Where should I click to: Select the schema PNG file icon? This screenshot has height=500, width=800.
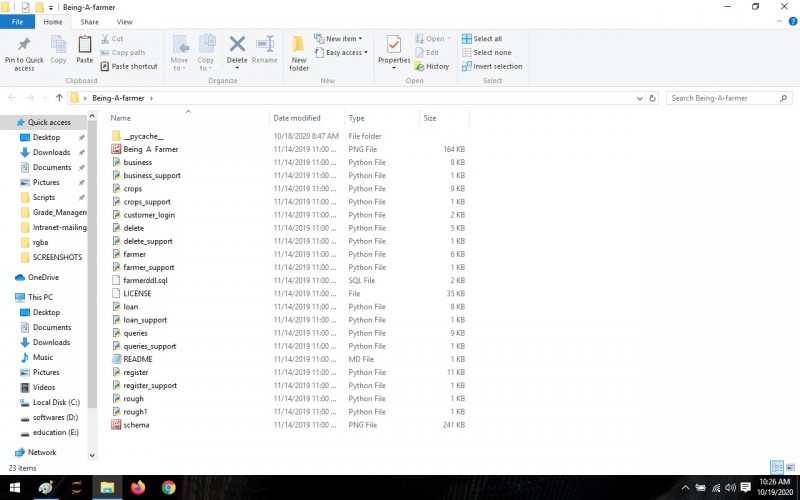116,425
